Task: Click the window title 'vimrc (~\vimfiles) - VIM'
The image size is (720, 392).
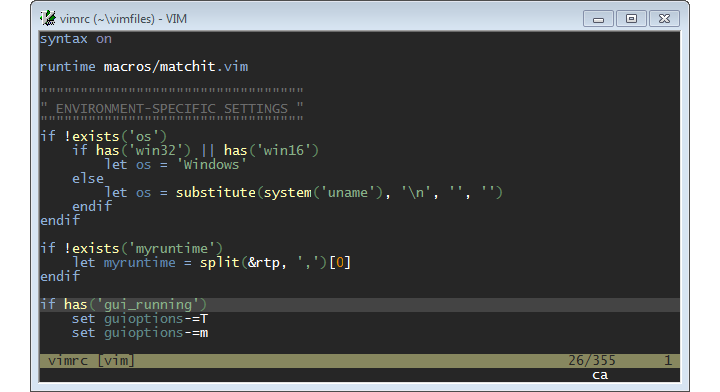Action: (123, 19)
